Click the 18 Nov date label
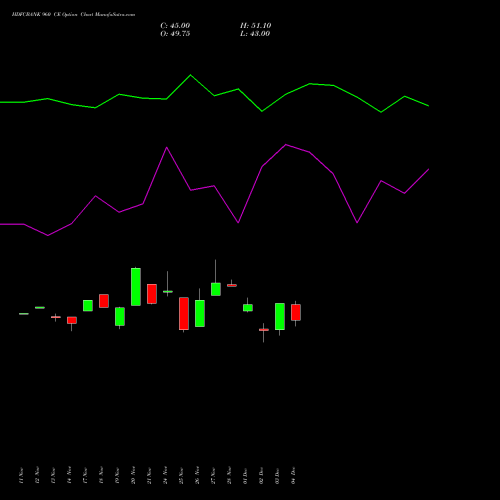The height and width of the screenshot is (500, 500). click(x=101, y=475)
